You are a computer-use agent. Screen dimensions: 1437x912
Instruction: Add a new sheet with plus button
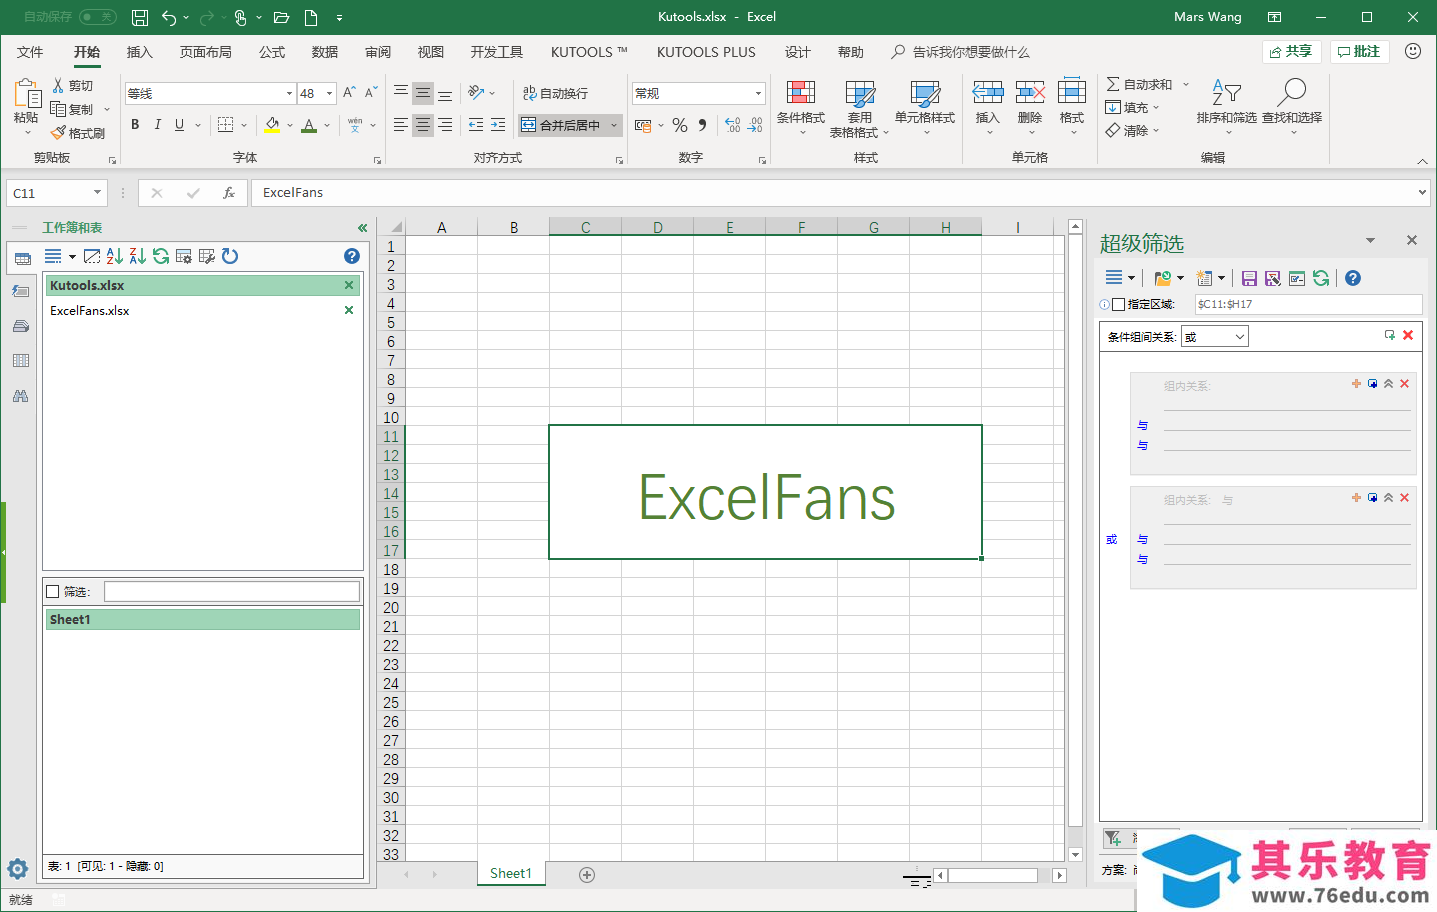point(587,875)
